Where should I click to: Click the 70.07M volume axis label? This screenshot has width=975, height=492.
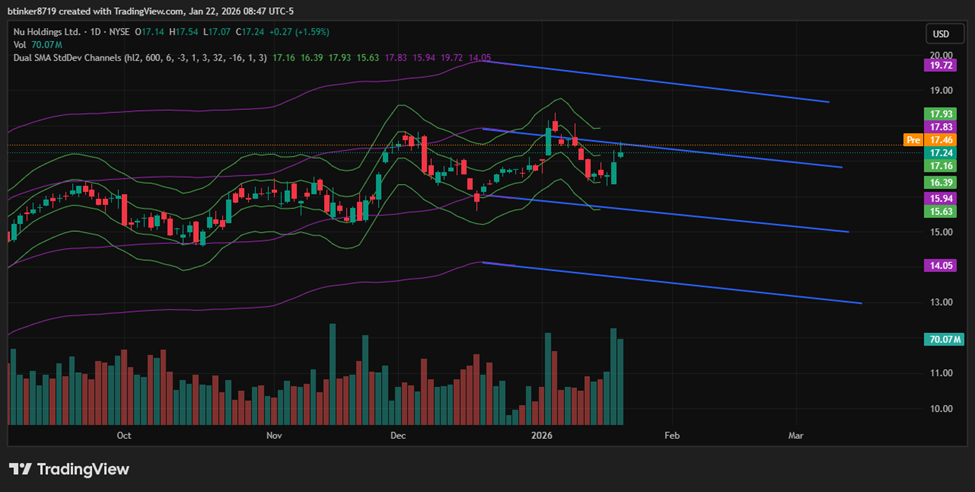(945, 340)
